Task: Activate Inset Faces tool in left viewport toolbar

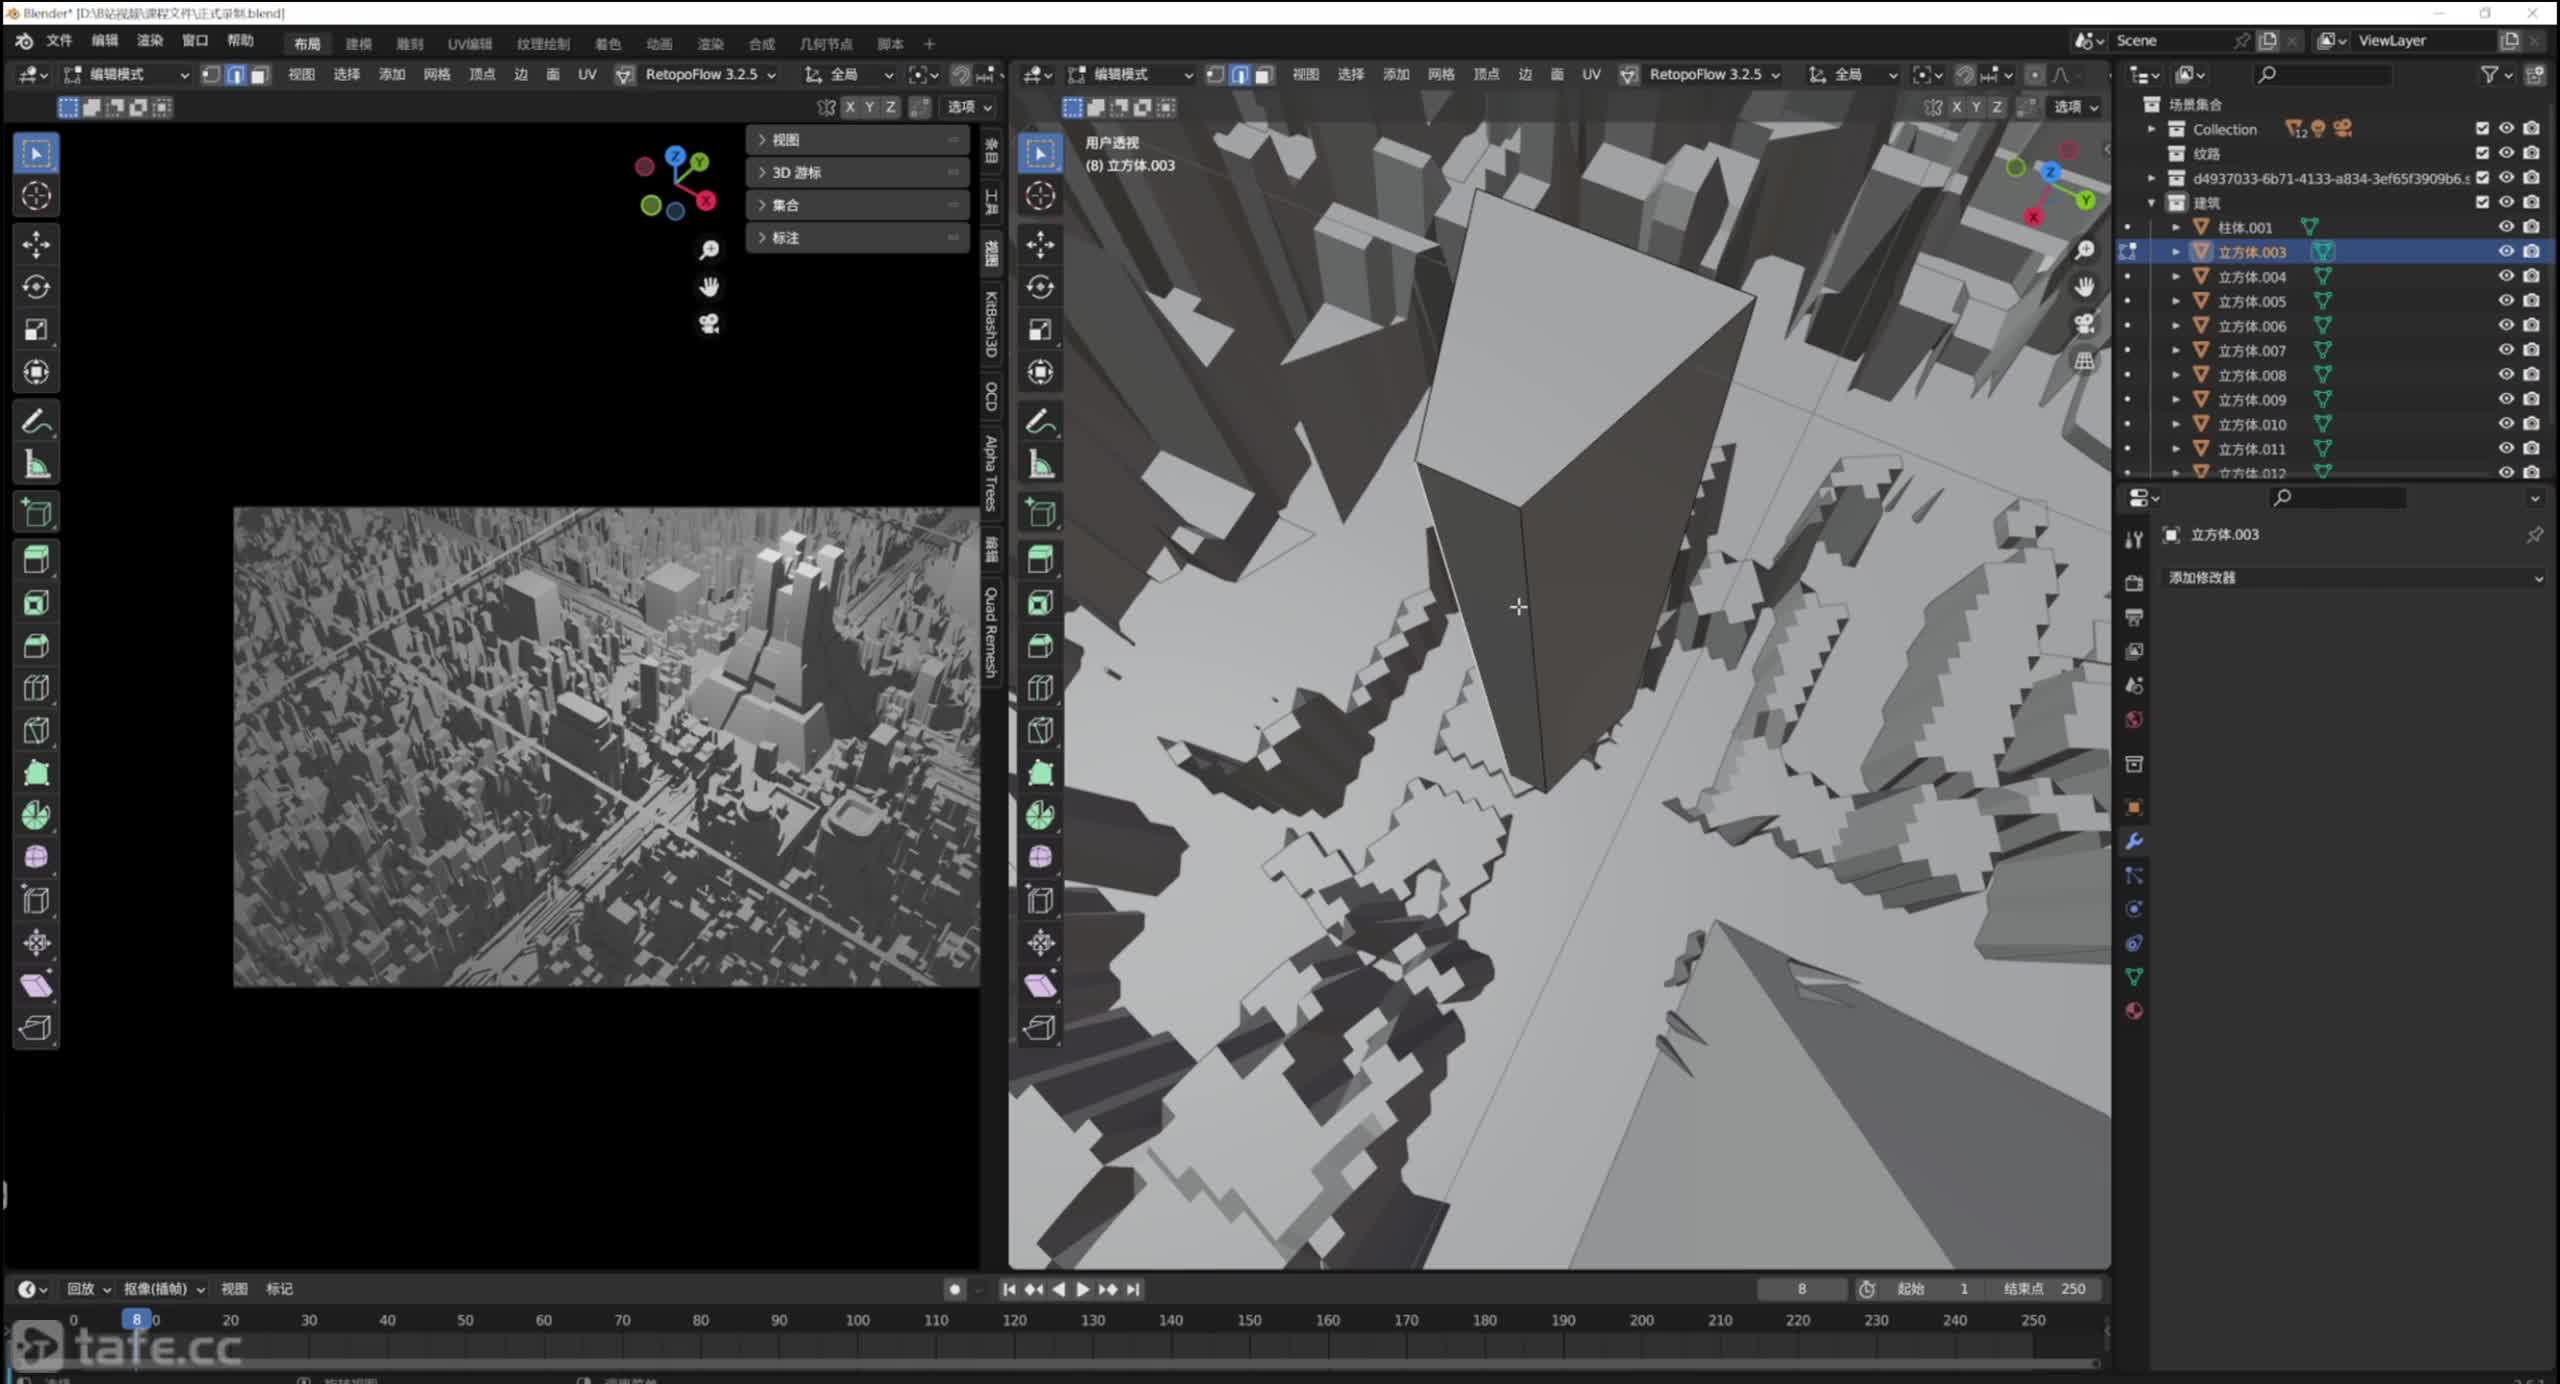Action: click(x=36, y=603)
